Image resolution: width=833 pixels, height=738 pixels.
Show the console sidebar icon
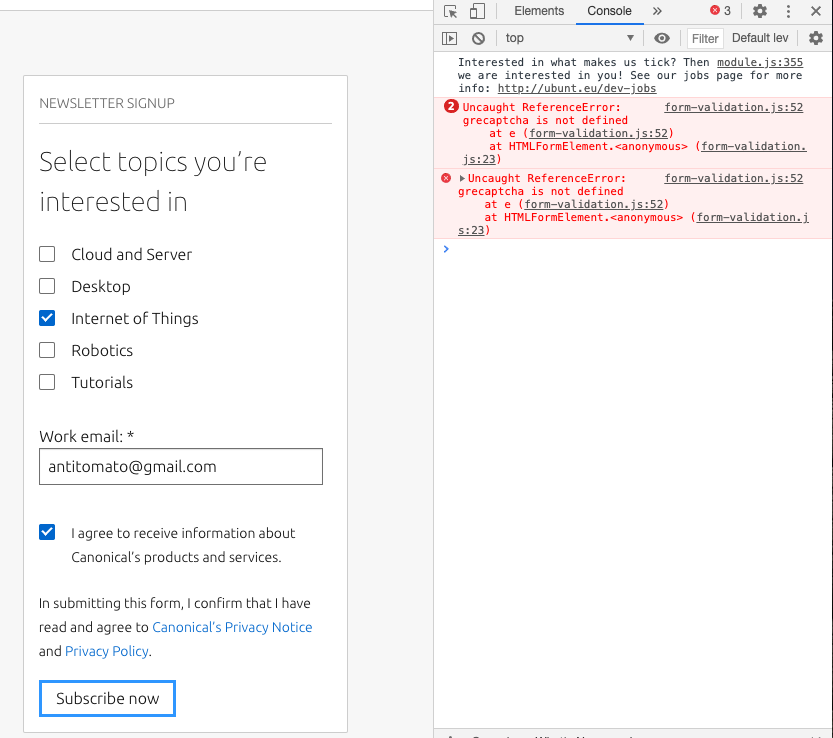pyautogui.click(x=449, y=38)
